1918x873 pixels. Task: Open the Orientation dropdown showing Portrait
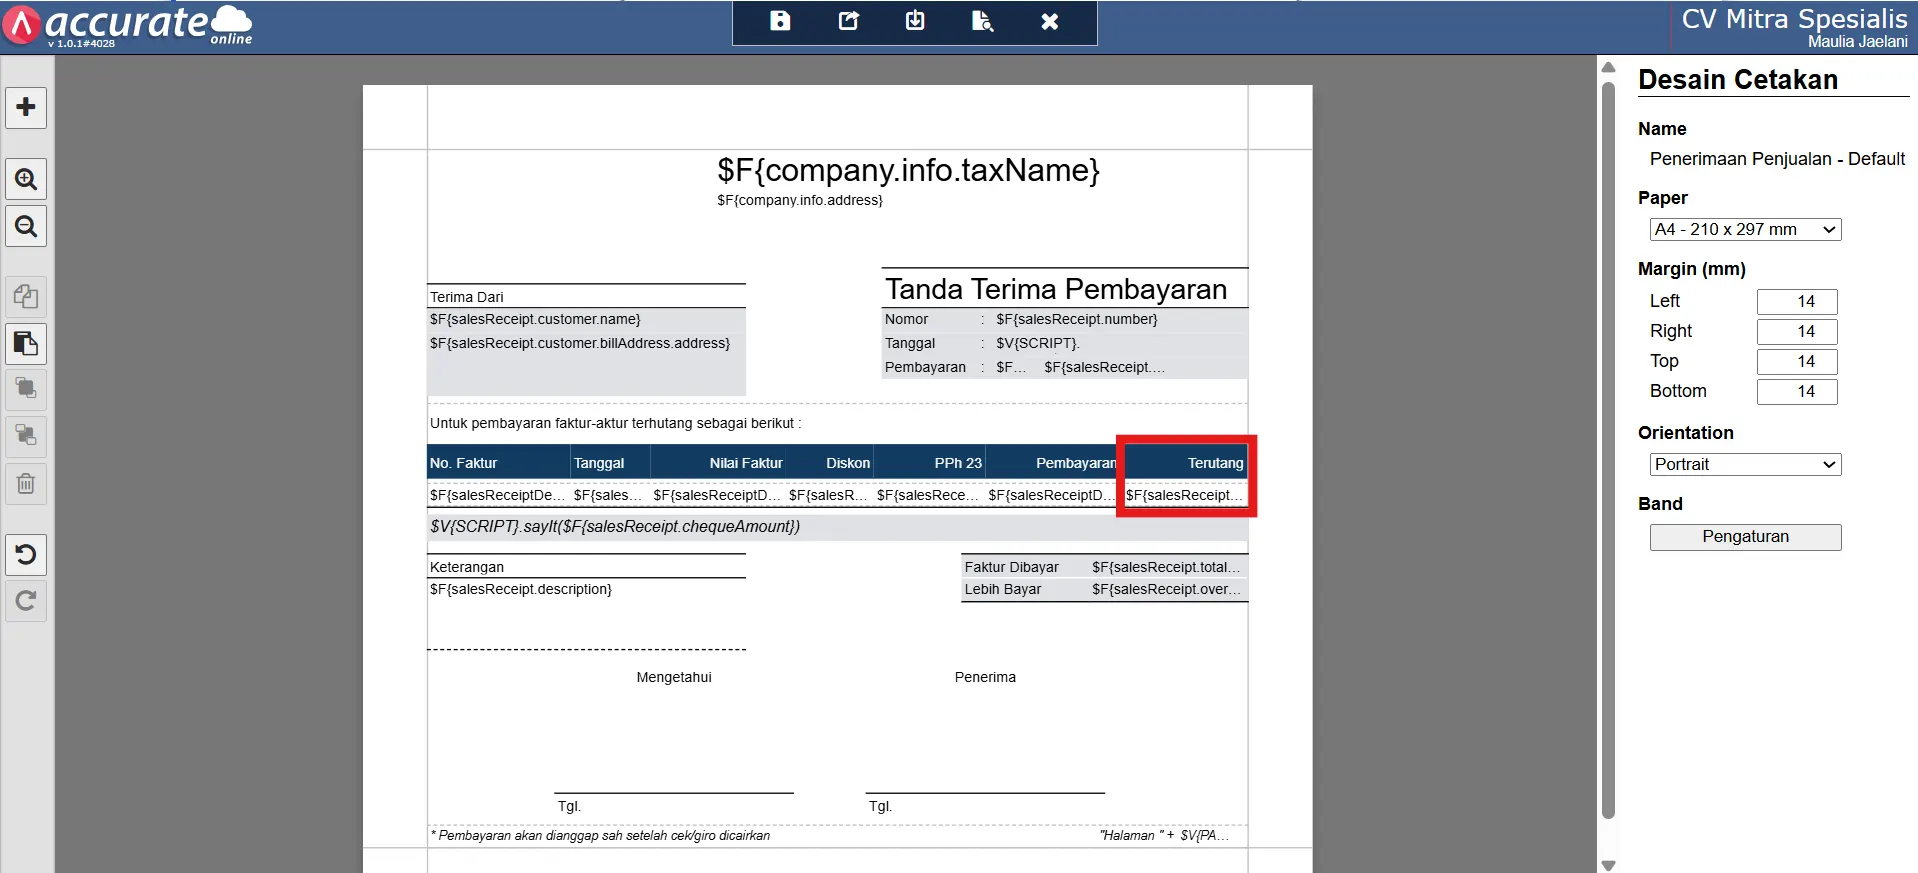[x=1745, y=464]
